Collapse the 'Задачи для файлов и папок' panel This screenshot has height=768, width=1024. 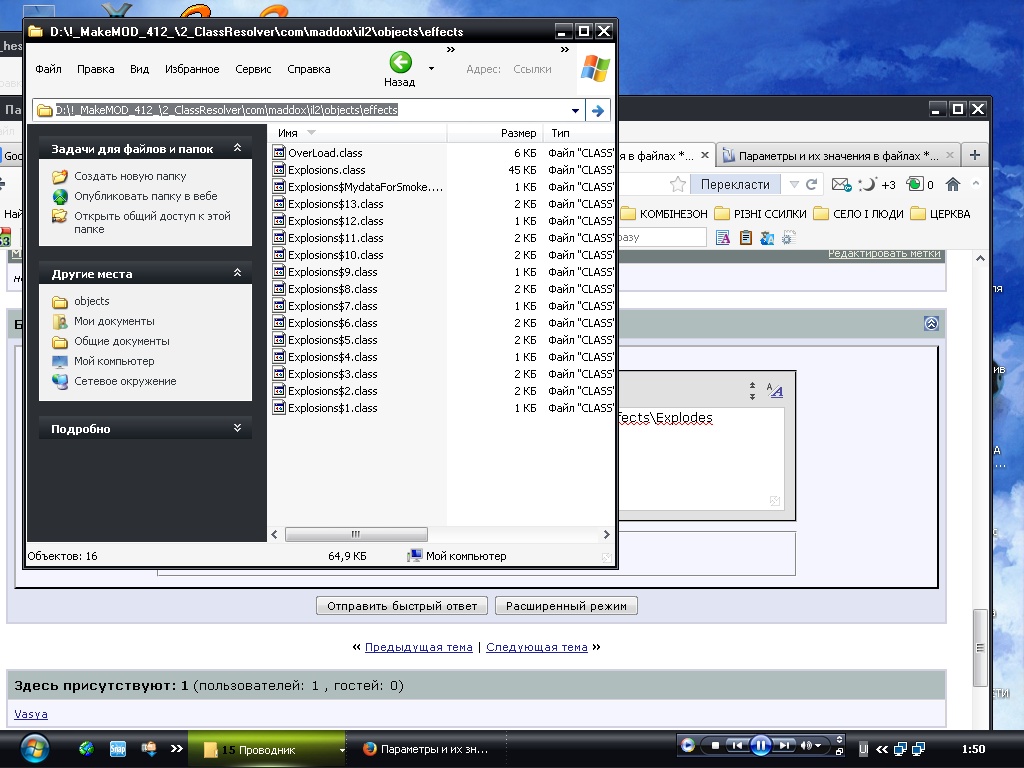point(237,148)
